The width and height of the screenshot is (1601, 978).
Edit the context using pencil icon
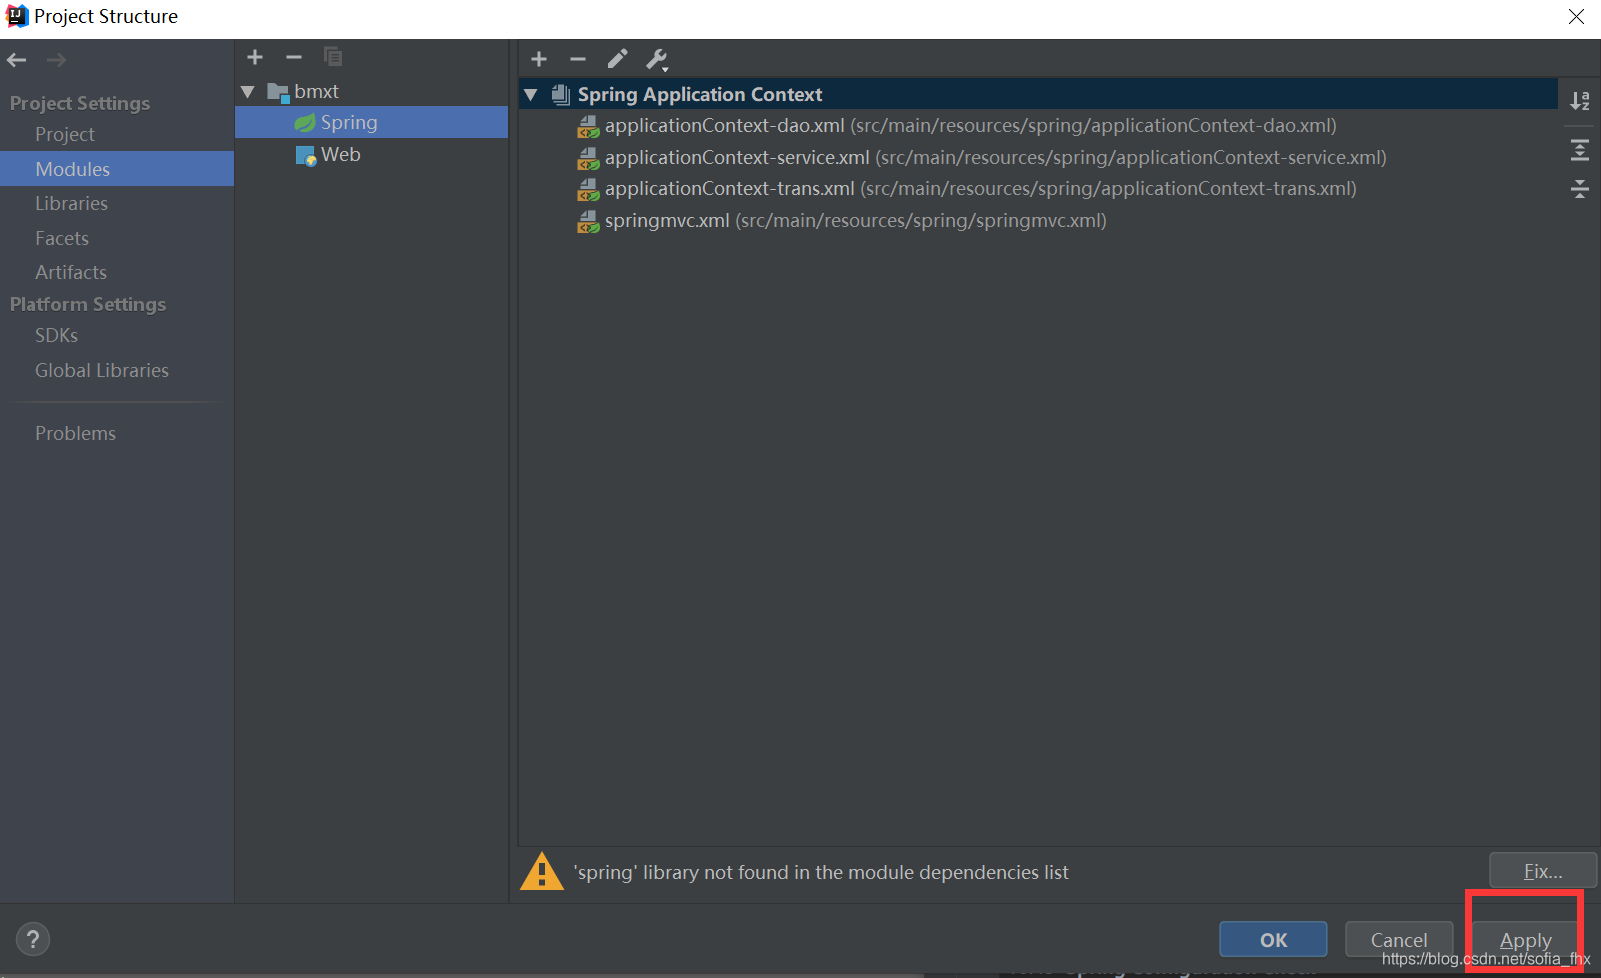[617, 59]
